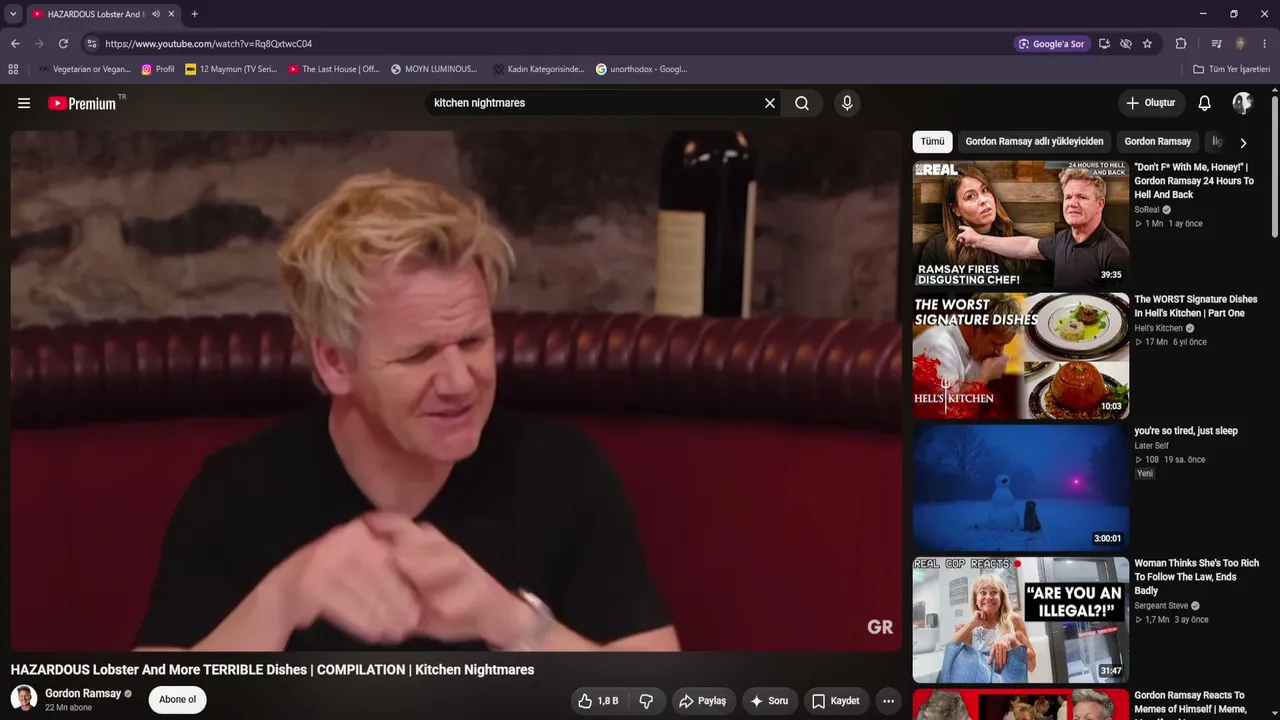Open the HELL'S KITCHEN worst dishes thumbnail
The image size is (1280, 720).
(x=1021, y=356)
